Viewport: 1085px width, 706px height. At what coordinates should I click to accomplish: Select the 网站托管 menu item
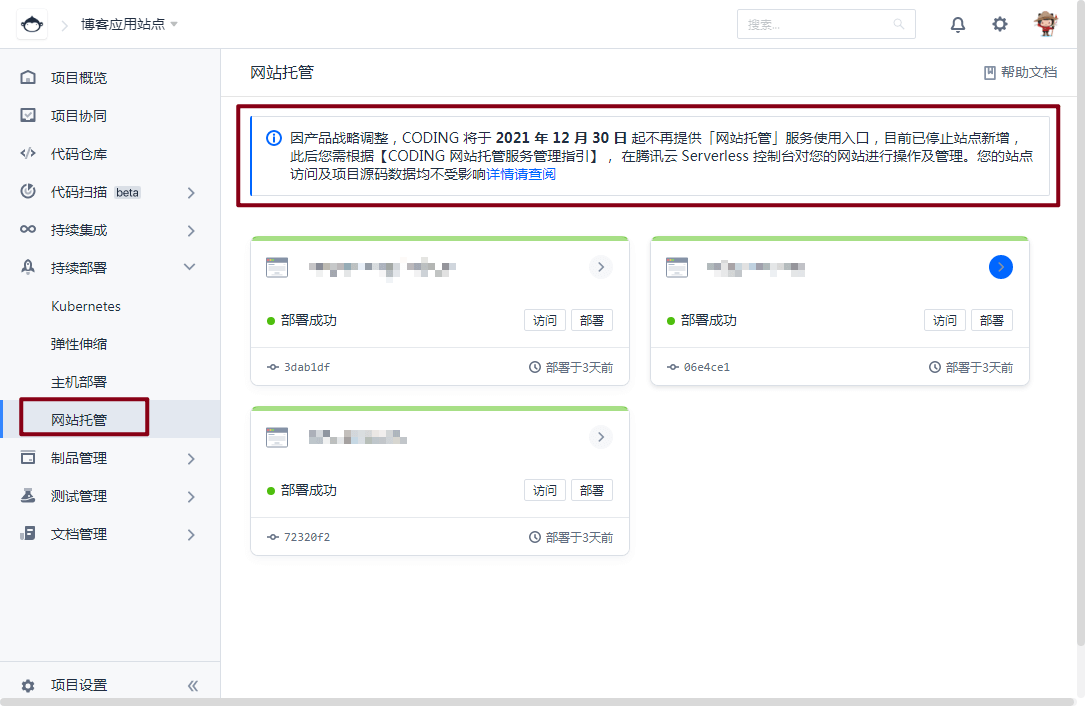pos(79,419)
